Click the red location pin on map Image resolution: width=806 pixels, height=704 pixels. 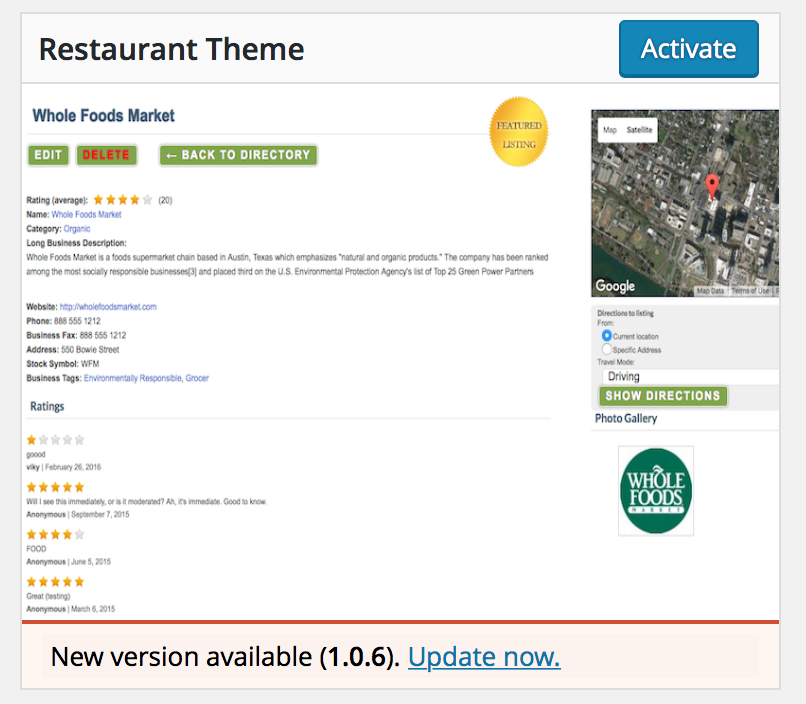point(712,186)
